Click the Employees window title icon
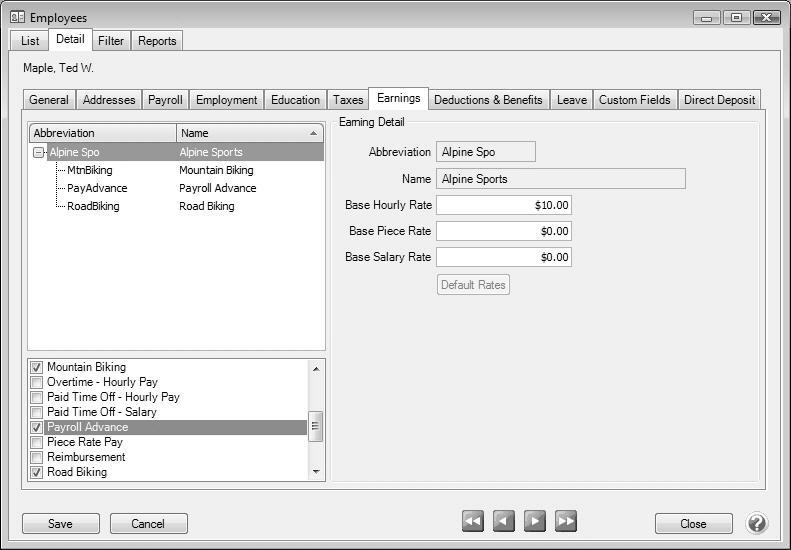This screenshot has width=791, height=550. [17, 17]
